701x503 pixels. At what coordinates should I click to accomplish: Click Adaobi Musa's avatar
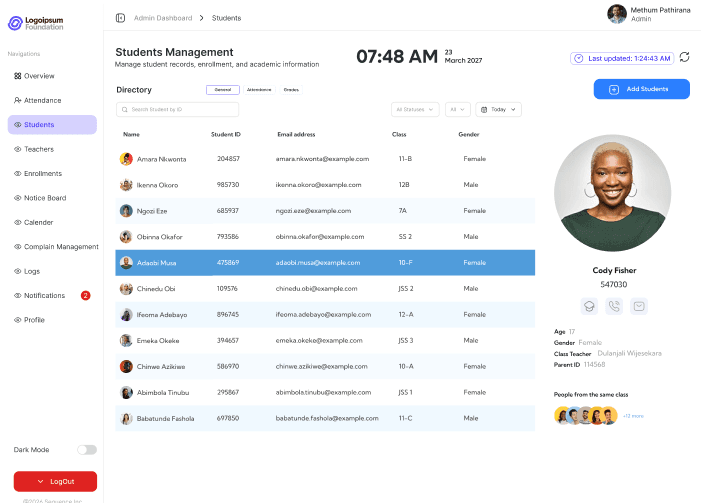tap(126, 262)
